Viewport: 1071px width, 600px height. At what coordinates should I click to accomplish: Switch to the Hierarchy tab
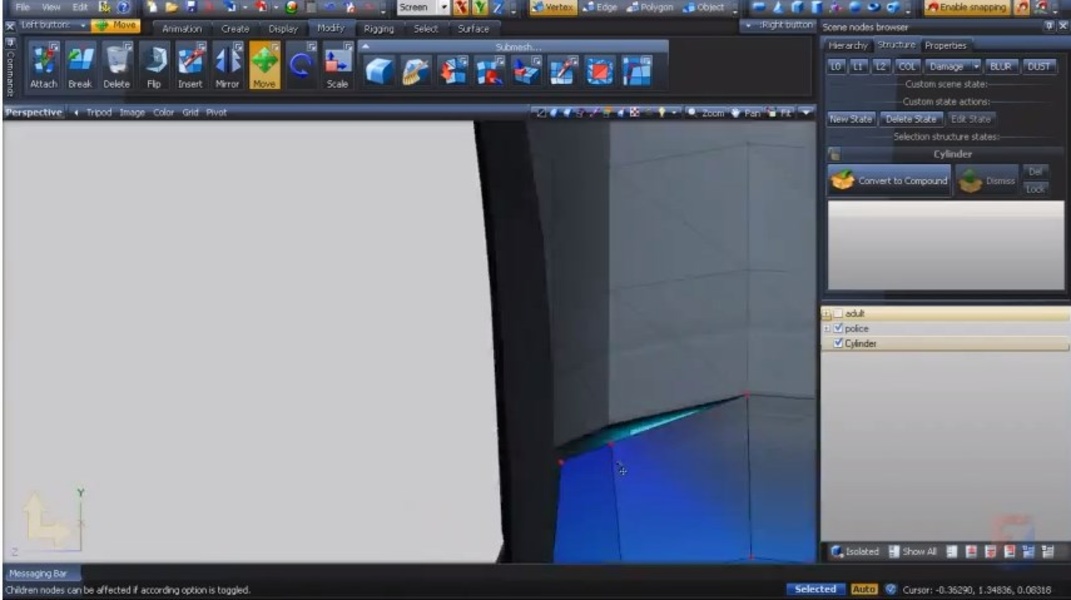point(848,46)
